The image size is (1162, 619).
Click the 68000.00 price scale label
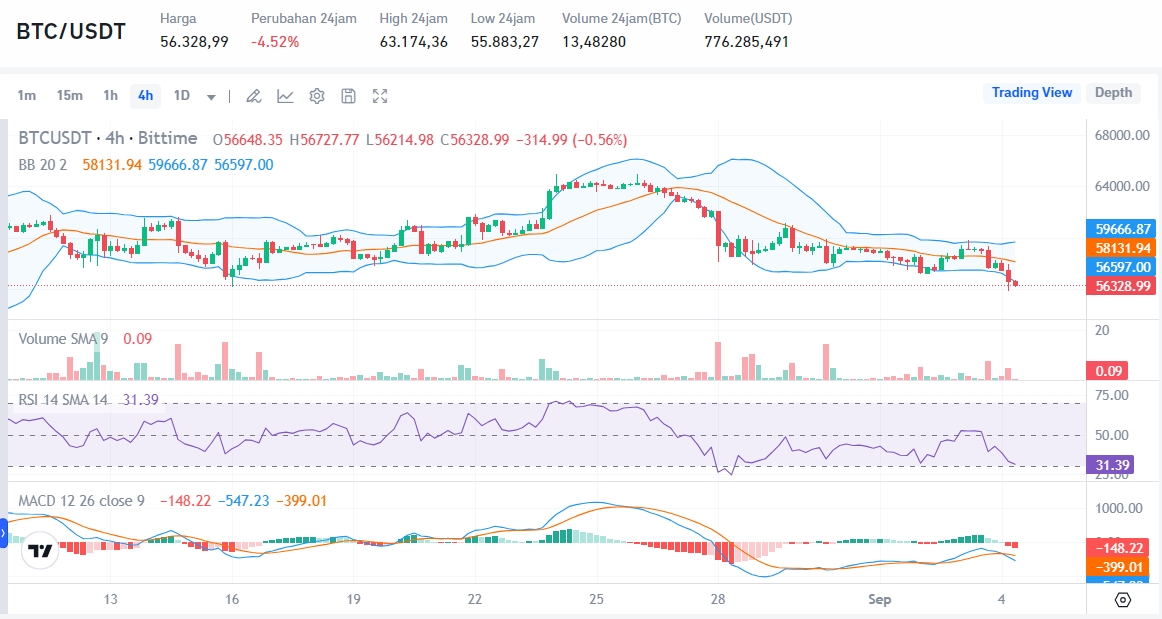tap(1122, 136)
